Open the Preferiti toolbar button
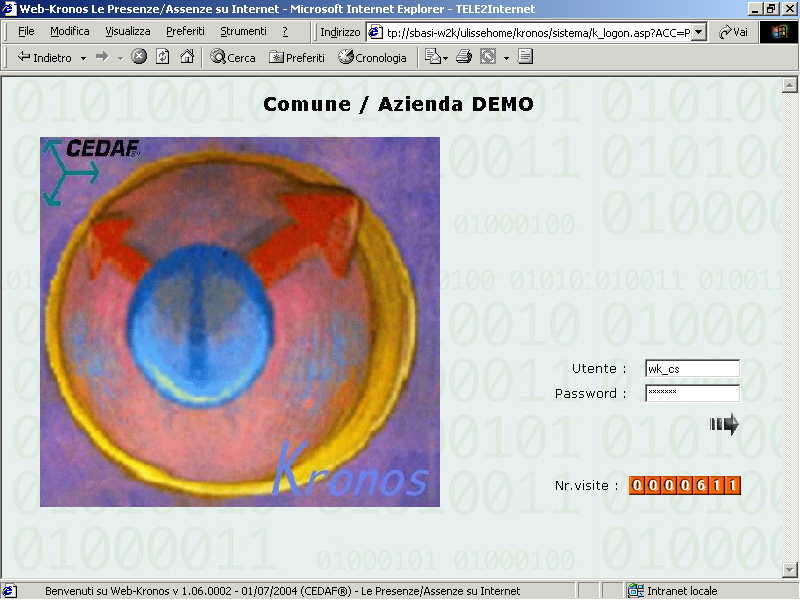The width and height of the screenshot is (800, 600). point(296,57)
